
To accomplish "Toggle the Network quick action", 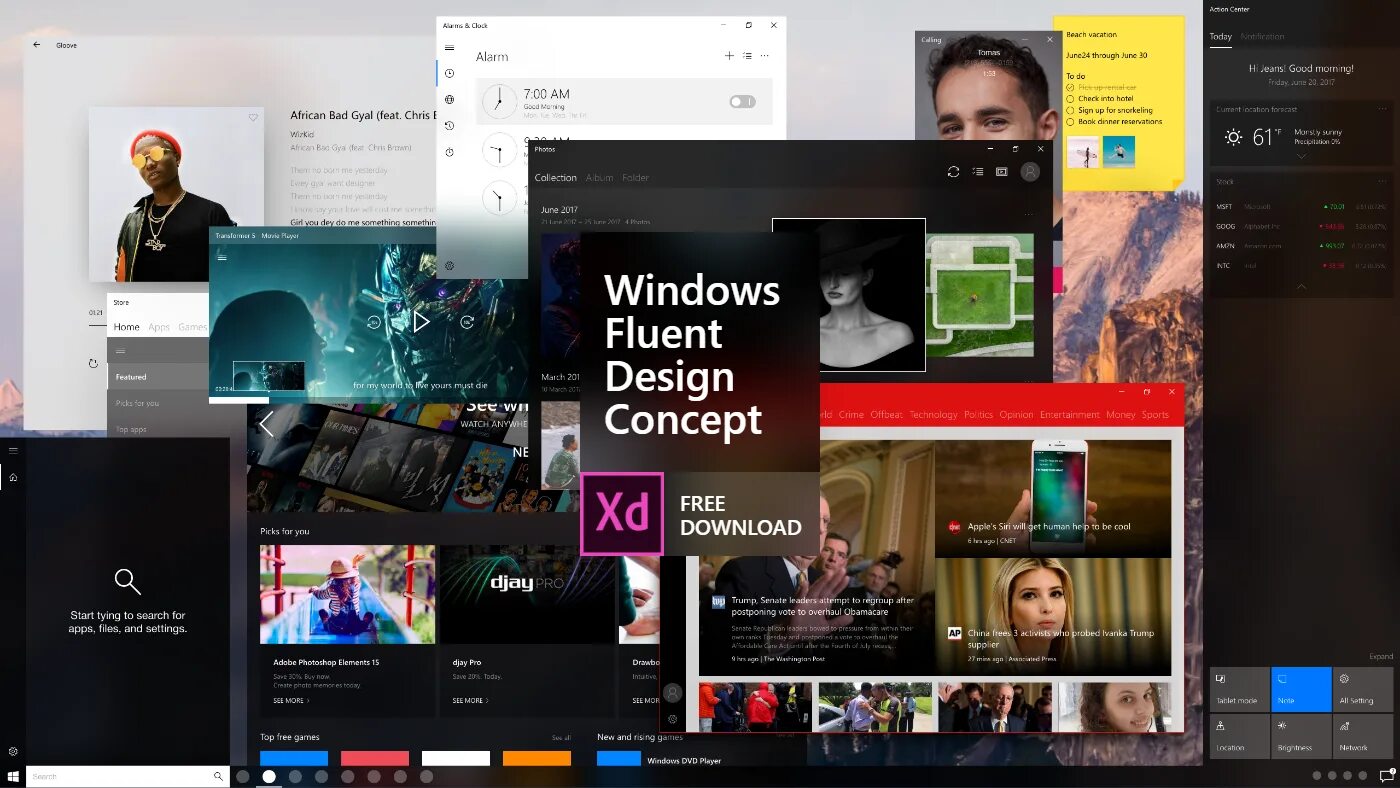I will [x=1363, y=736].
